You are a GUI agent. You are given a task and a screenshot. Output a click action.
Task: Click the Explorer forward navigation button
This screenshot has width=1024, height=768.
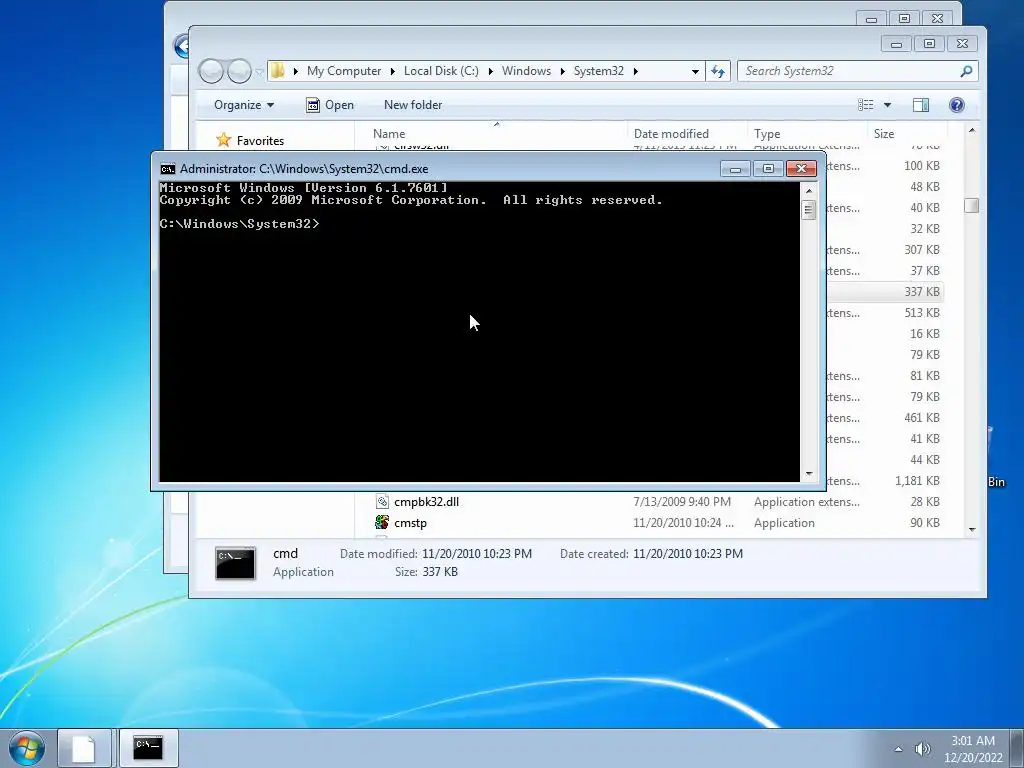pos(239,71)
